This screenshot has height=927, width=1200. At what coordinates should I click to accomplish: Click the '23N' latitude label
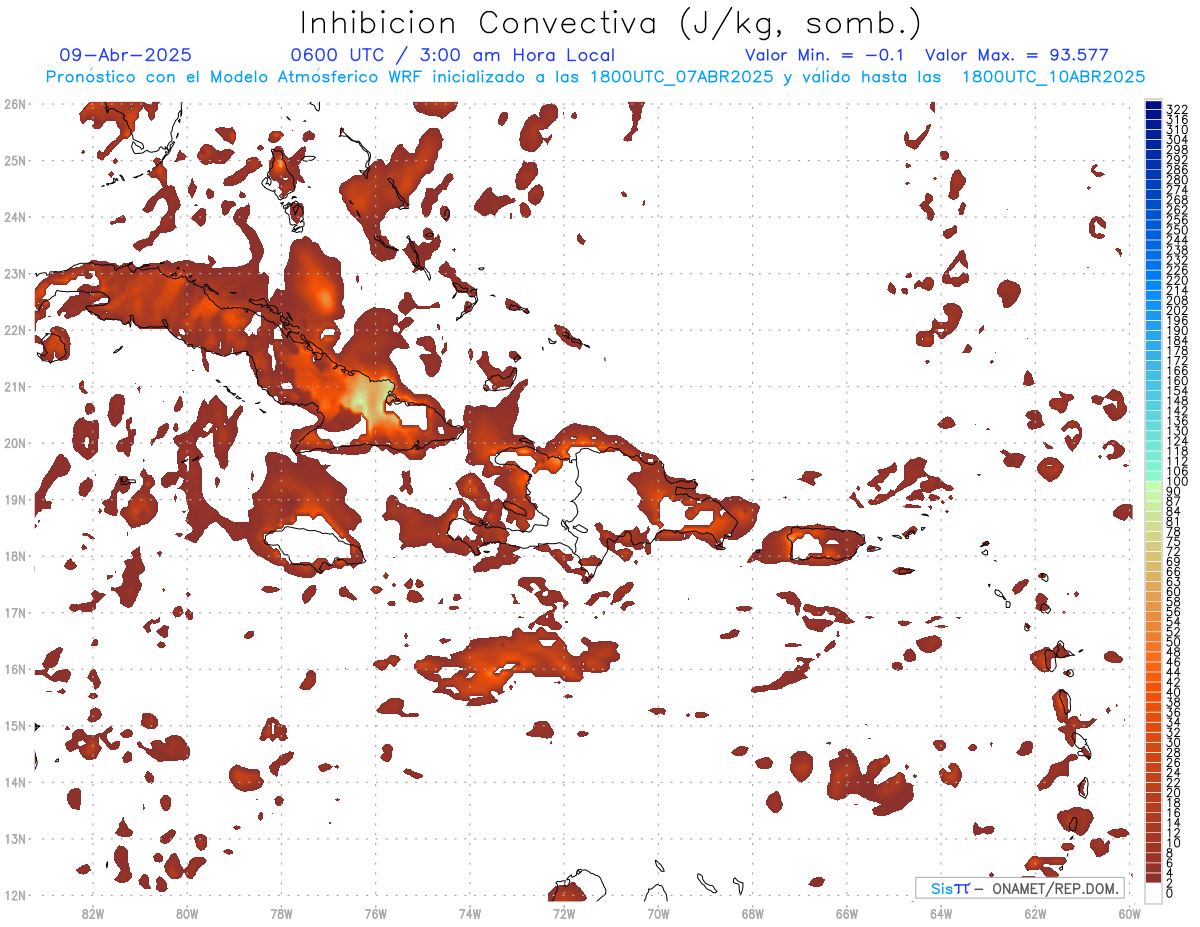pyautogui.click(x=15, y=273)
